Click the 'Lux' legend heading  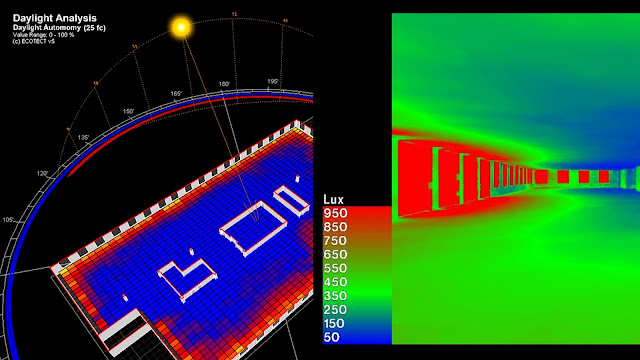[x=333, y=200]
